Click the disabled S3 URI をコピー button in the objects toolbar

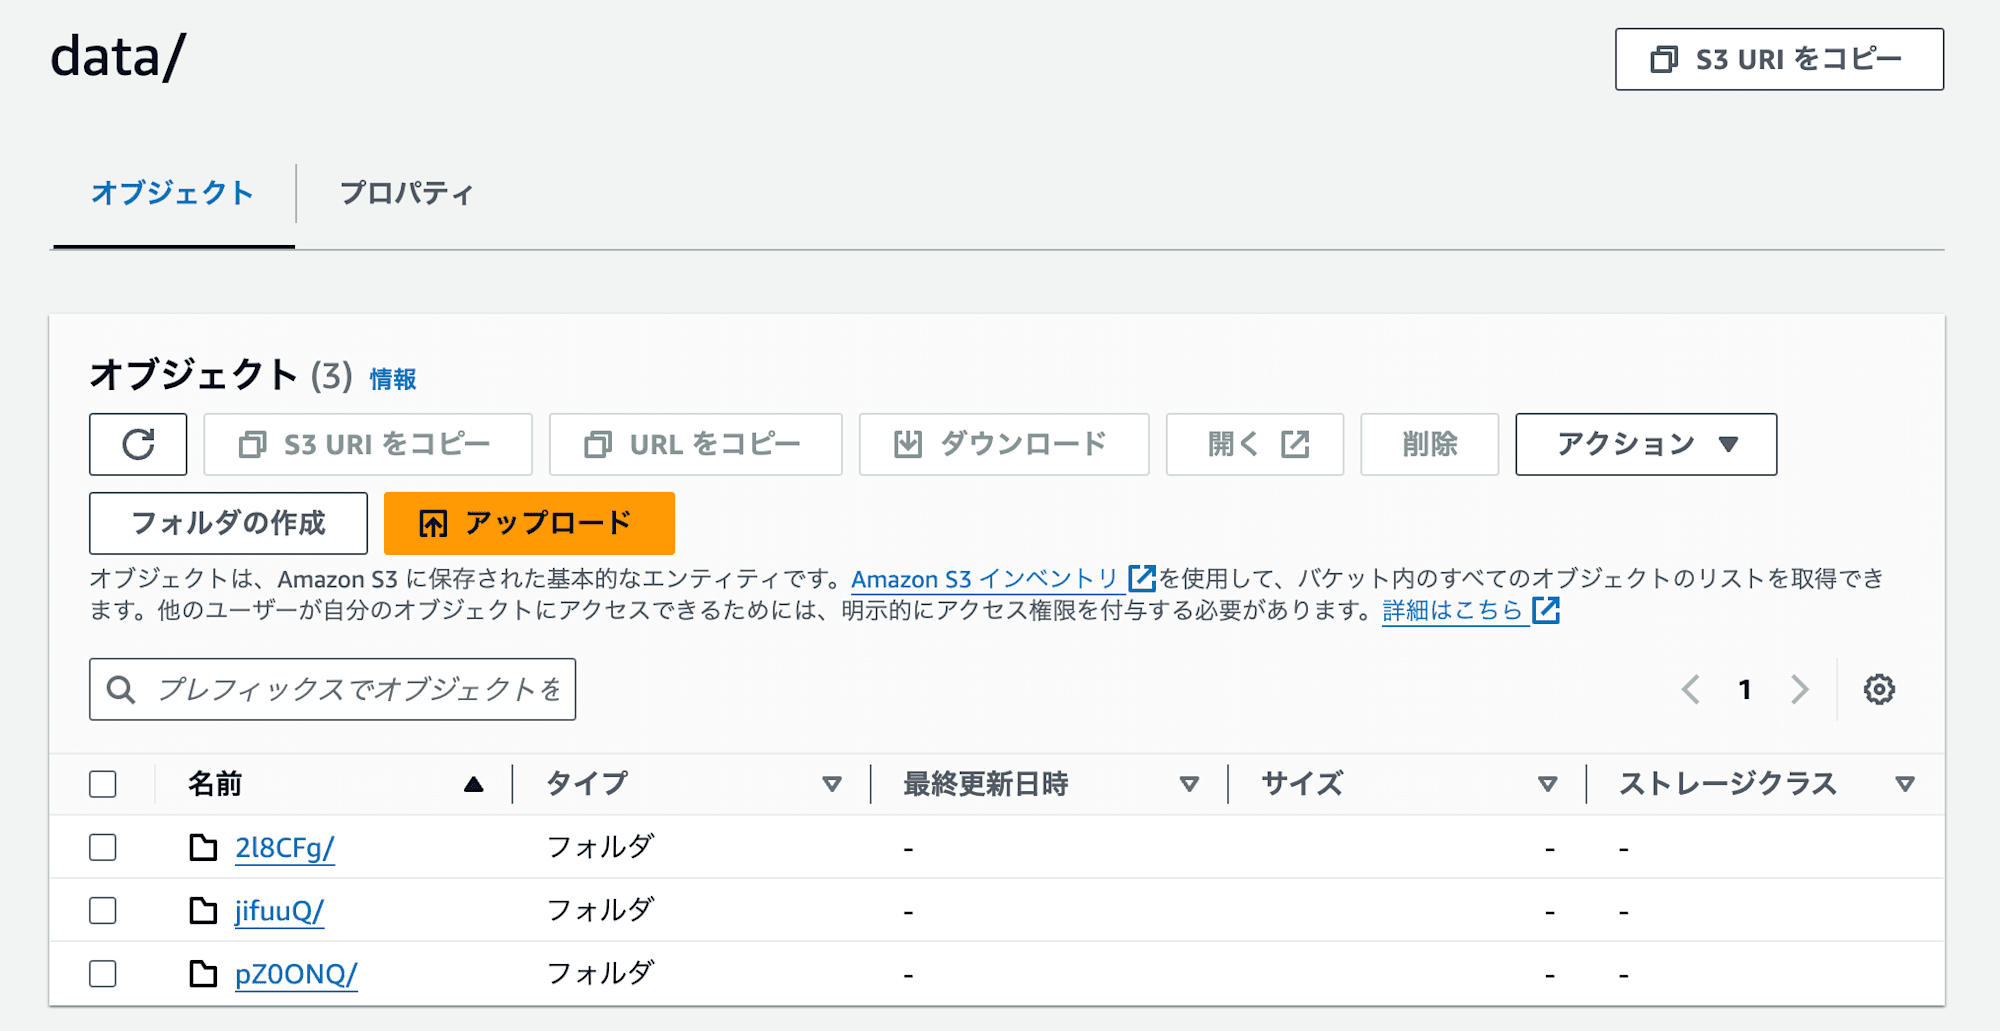click(x=367, y=444)
